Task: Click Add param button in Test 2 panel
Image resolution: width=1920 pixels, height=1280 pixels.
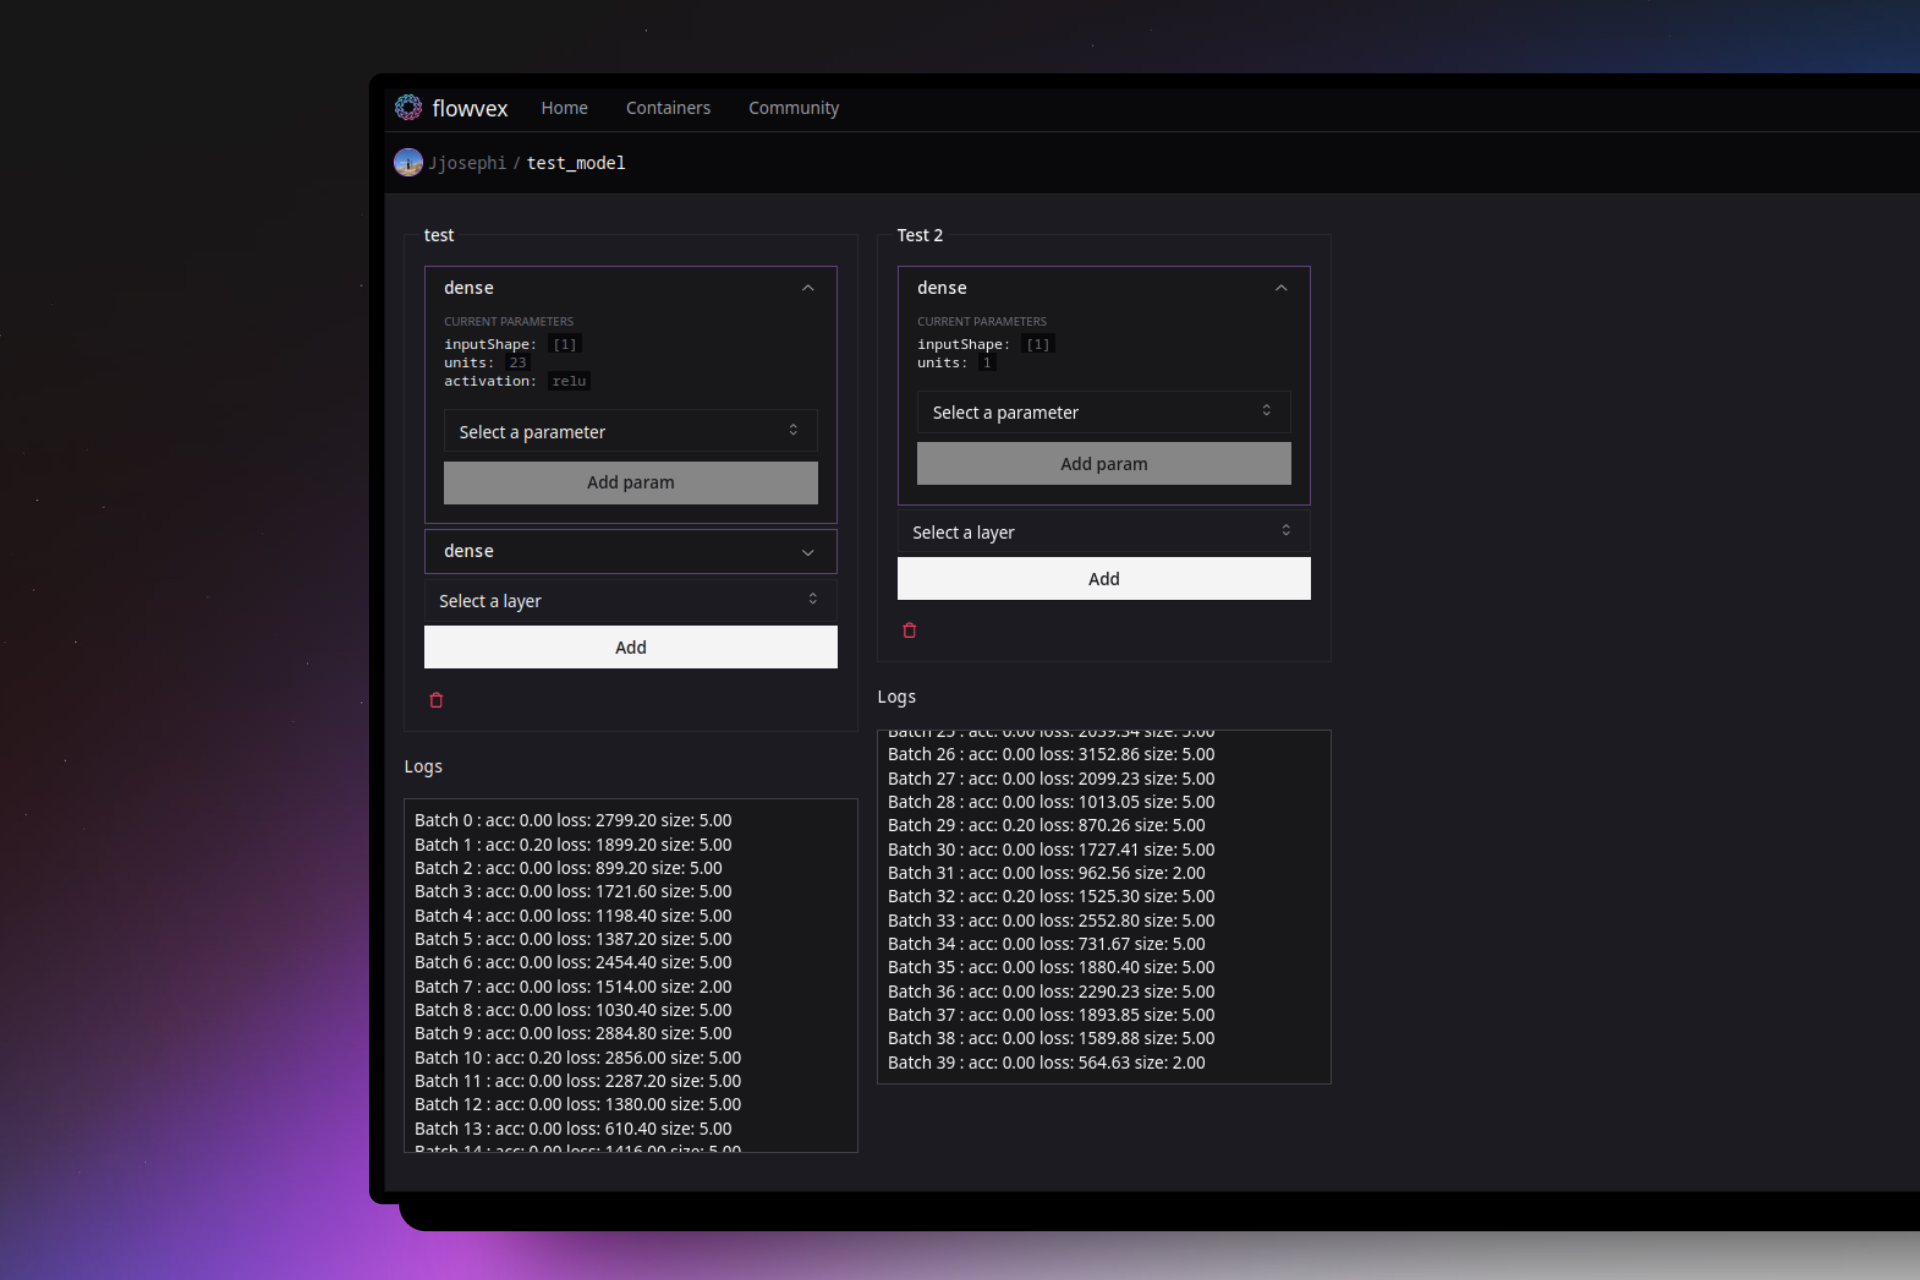Action: (1103, 464)
